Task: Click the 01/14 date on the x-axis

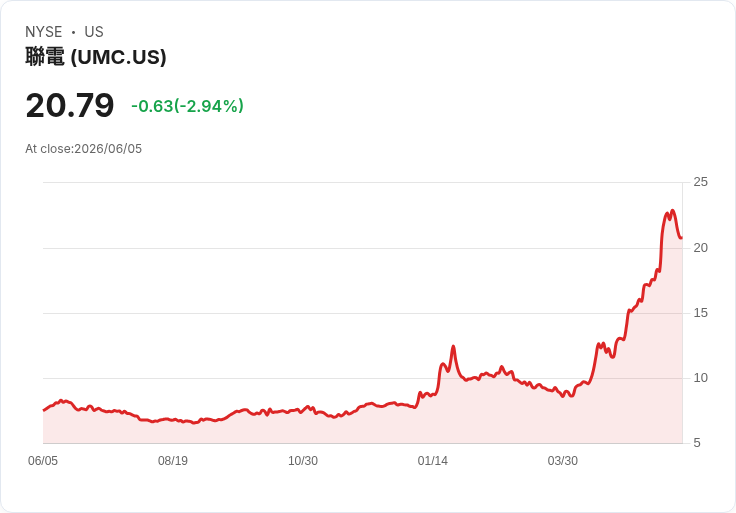Action: click(433, 460)
